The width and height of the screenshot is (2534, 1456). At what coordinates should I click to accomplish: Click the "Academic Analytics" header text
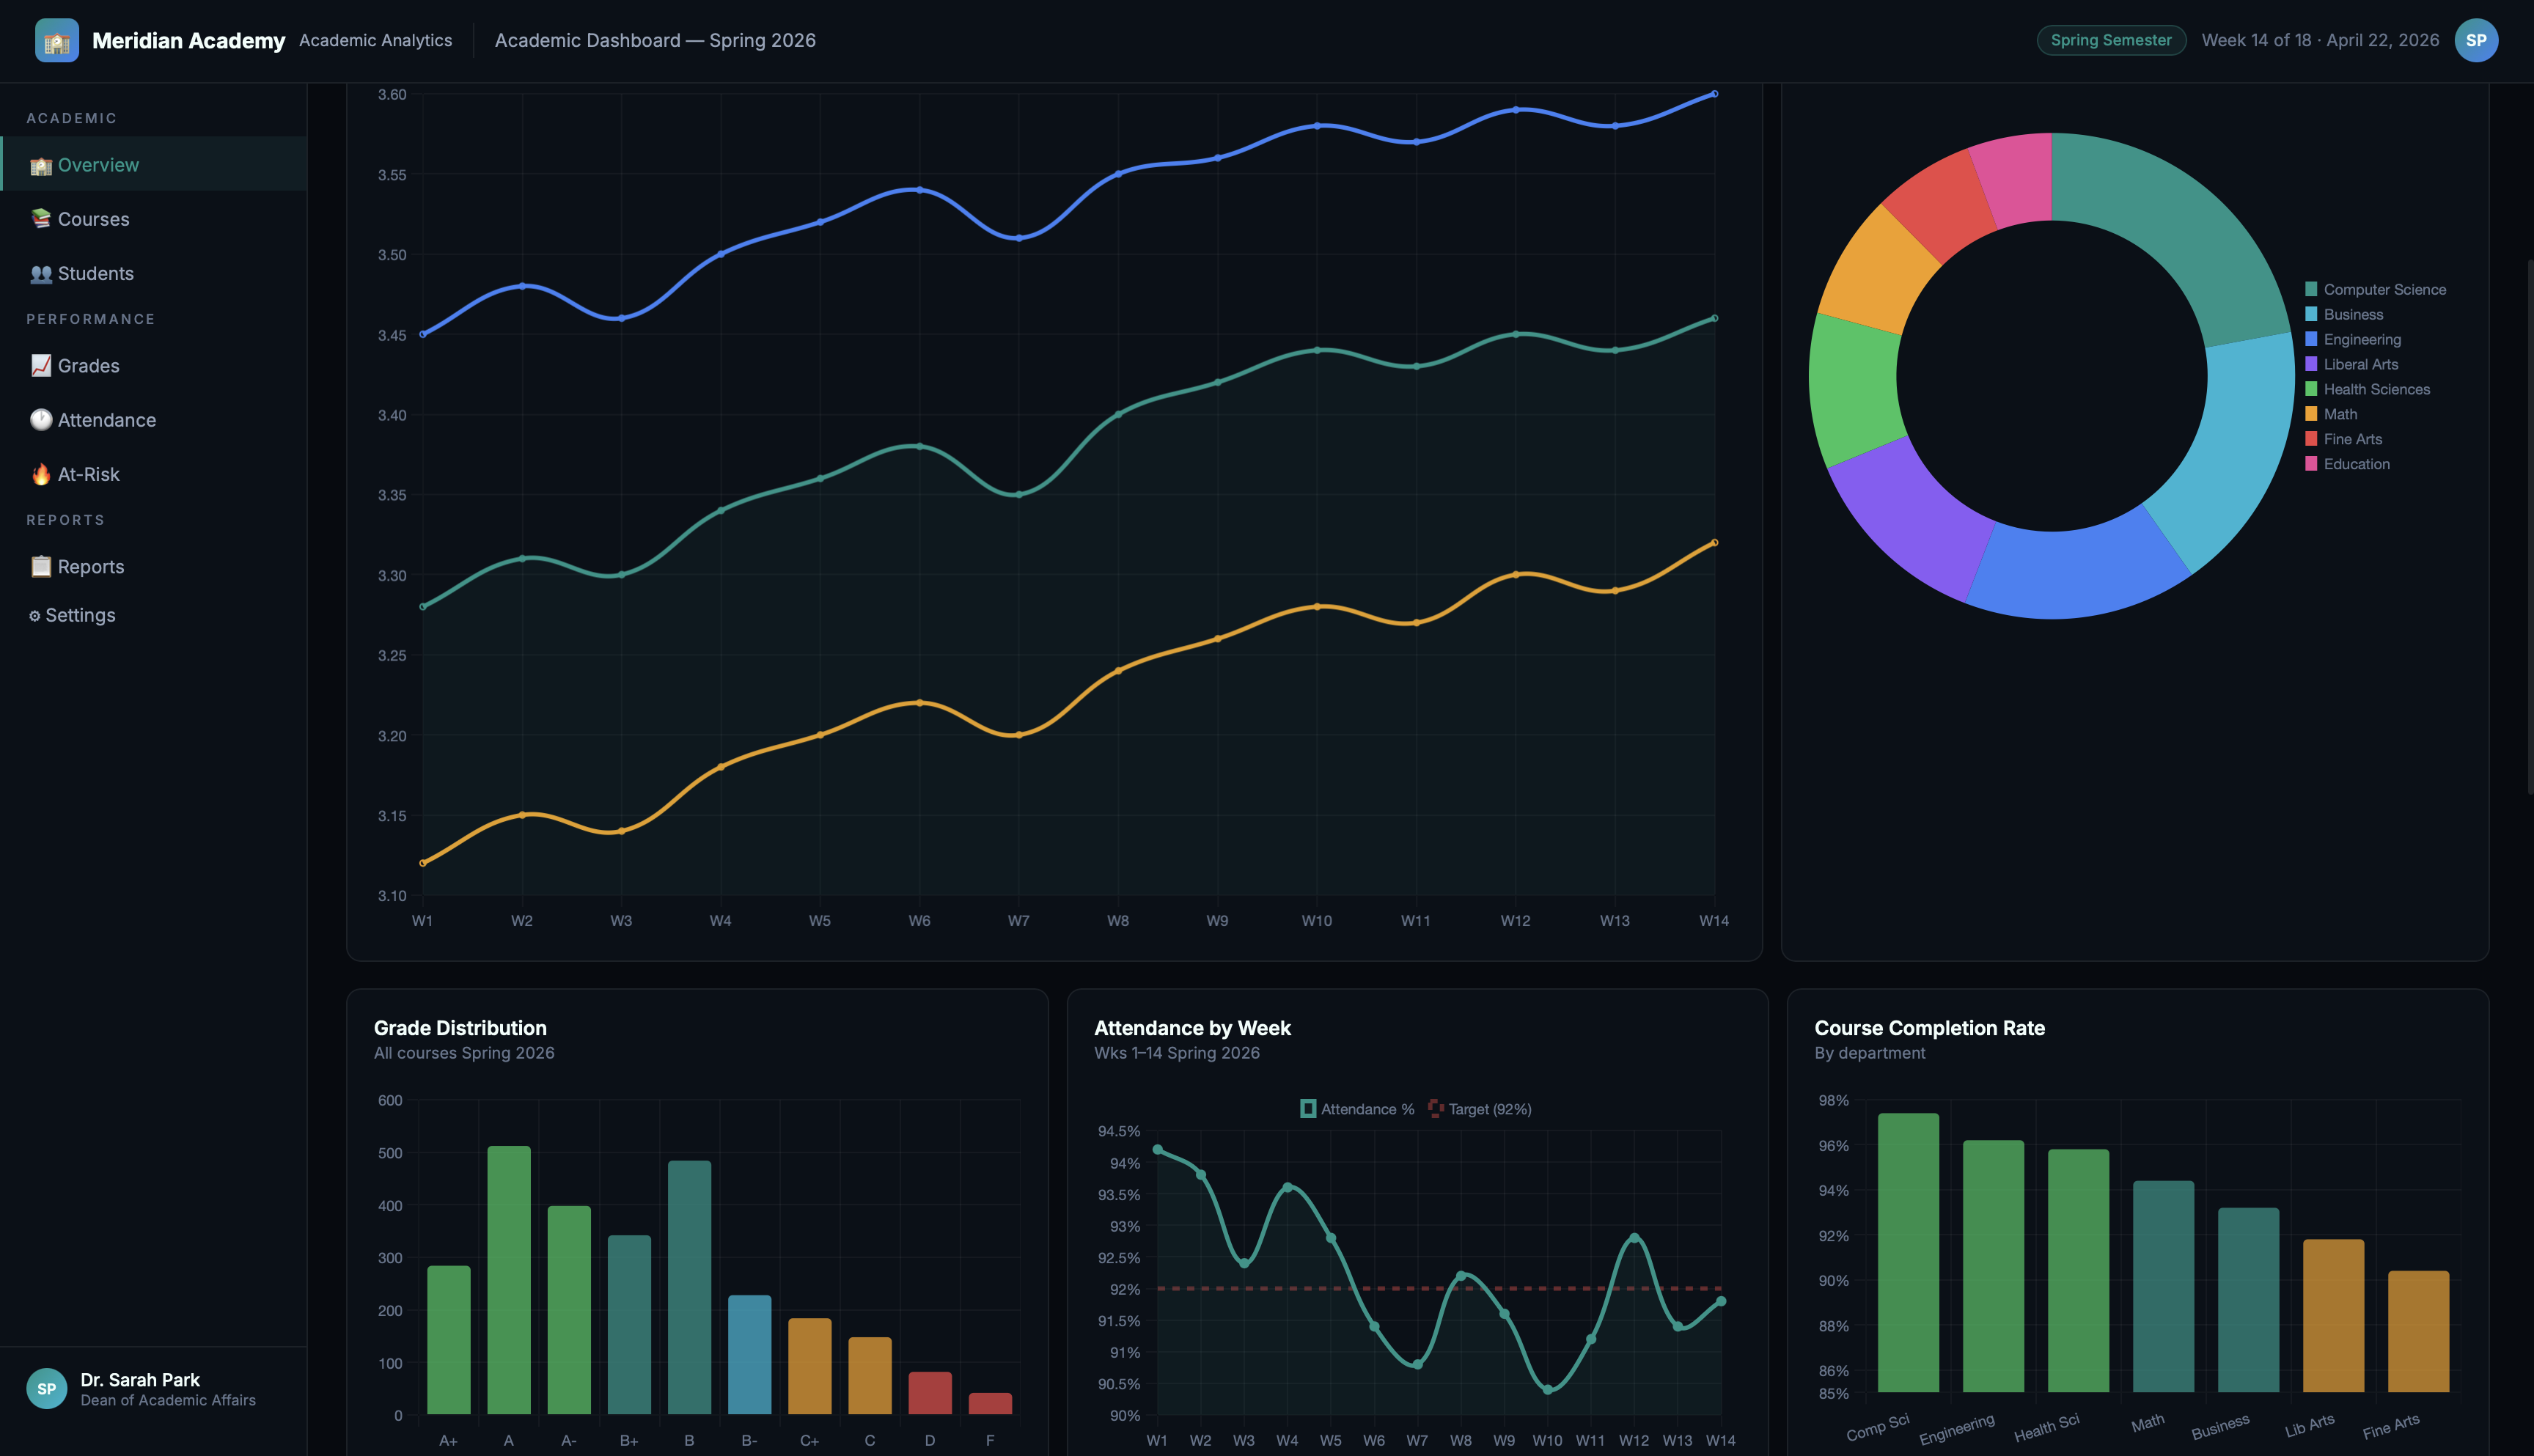pos(375,40)
